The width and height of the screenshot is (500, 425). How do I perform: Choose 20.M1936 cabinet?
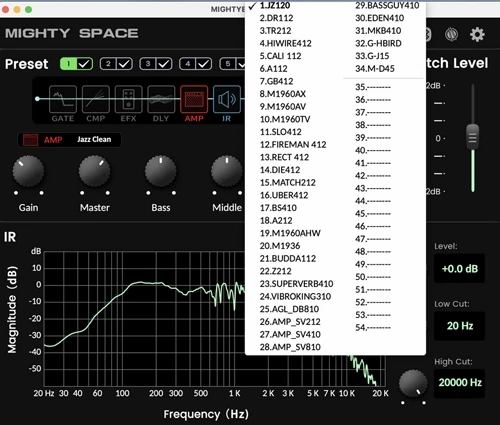click(280, 246)
